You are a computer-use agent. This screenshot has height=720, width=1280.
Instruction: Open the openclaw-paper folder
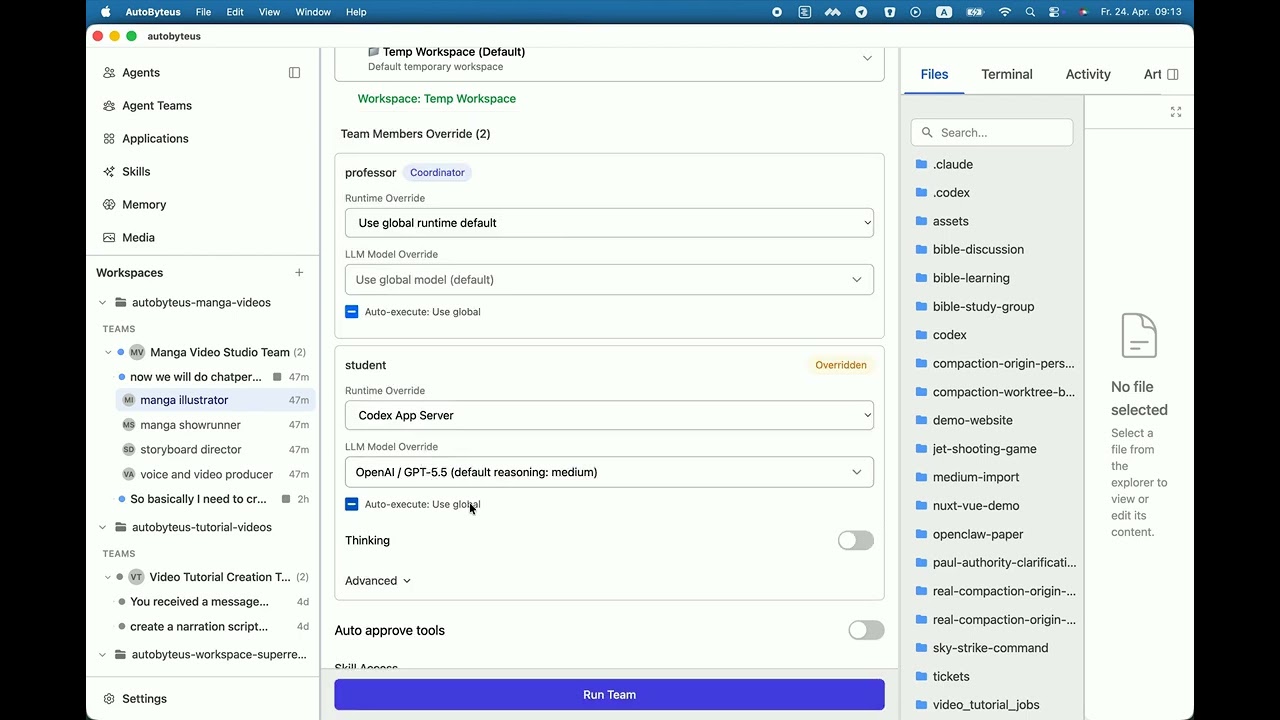[978, 535]
